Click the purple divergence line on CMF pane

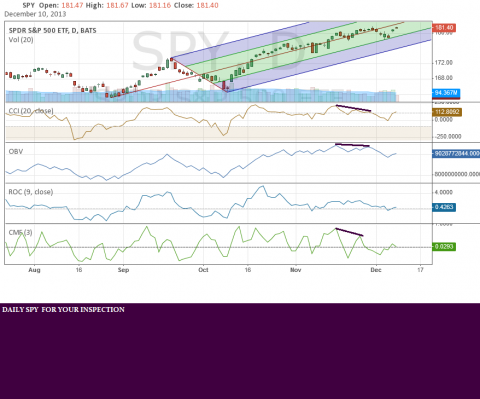point(349,232)
